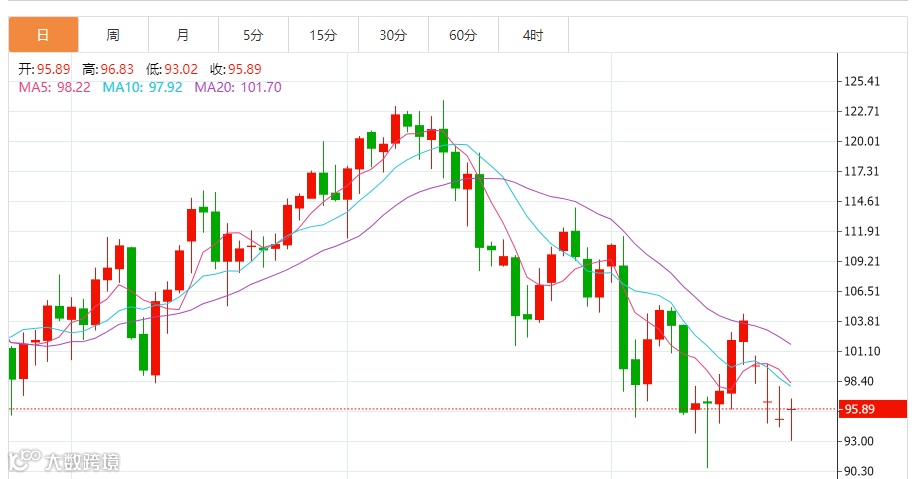912x479 pixels.
Task: Click the 125.41 price axis label
Action: (862, 81)
